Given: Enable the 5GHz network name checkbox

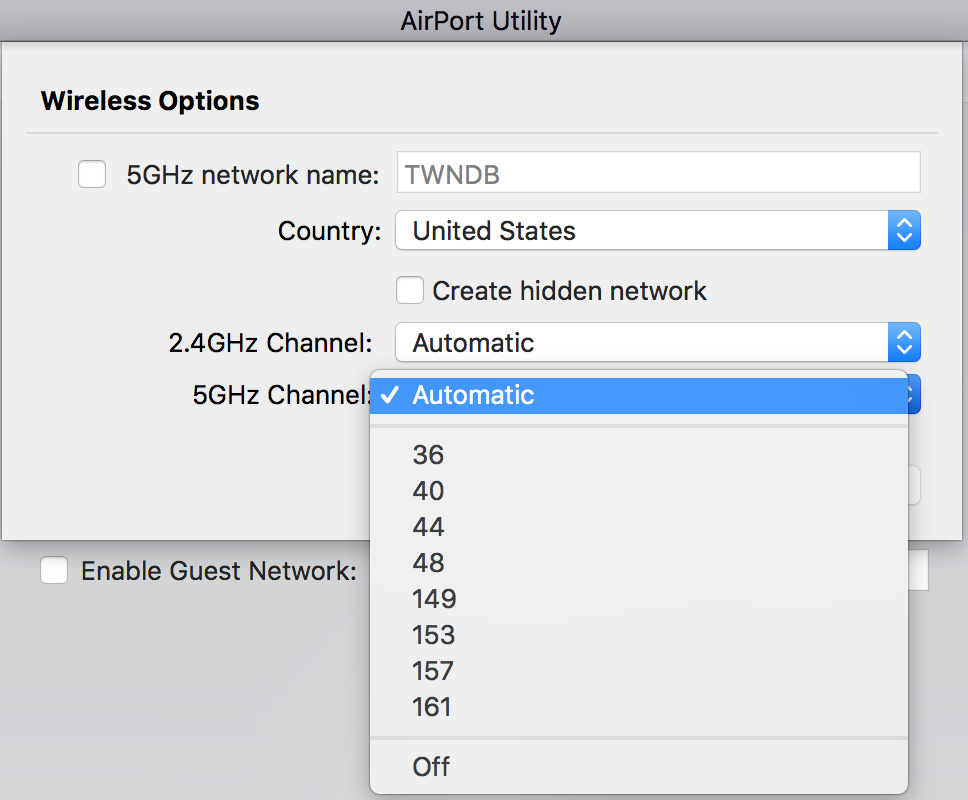Looking at the screenshot, I should pos(92,175).
